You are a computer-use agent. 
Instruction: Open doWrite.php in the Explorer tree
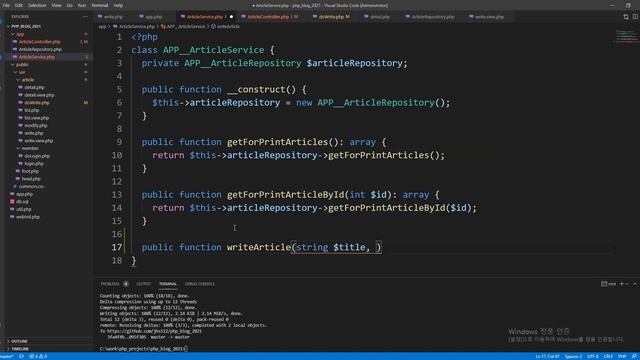pyautogui.click(x=37, y=103)
